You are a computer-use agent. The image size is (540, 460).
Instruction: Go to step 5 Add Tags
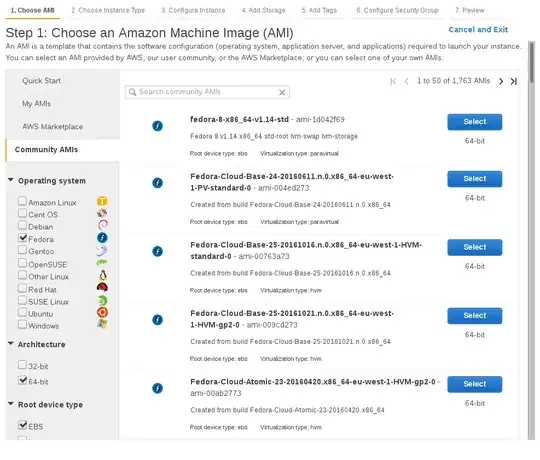[x=319, y=10]
